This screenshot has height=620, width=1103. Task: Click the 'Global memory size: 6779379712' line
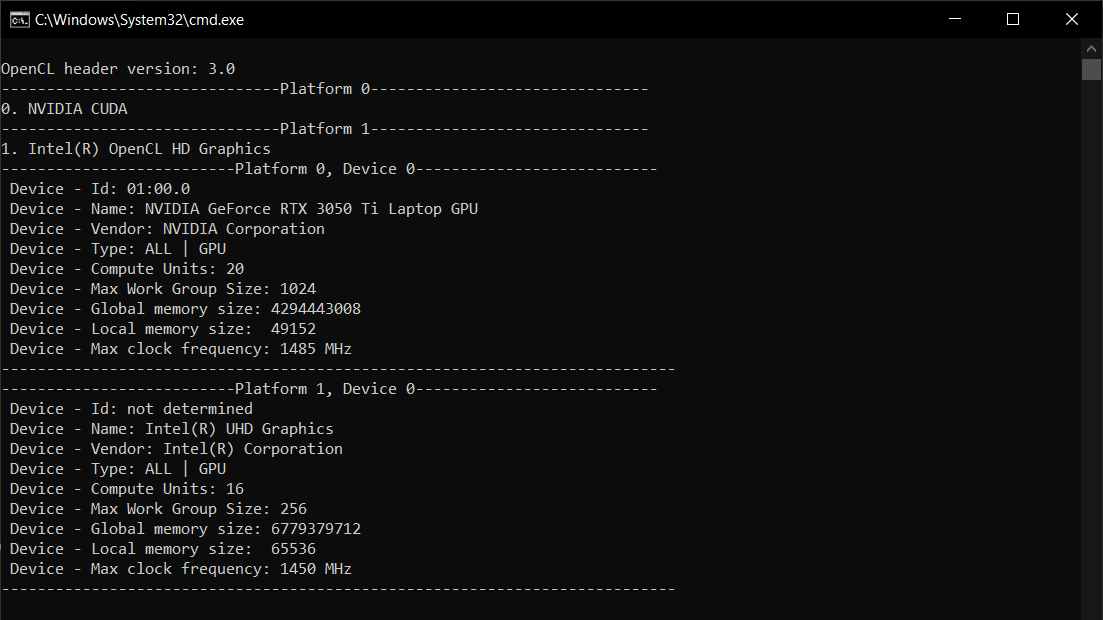pyautogui.click(x=185, y=529)
